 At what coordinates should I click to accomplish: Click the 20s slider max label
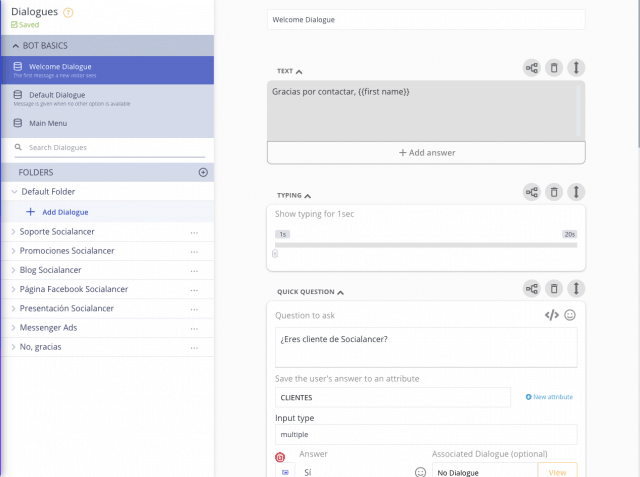569,234
